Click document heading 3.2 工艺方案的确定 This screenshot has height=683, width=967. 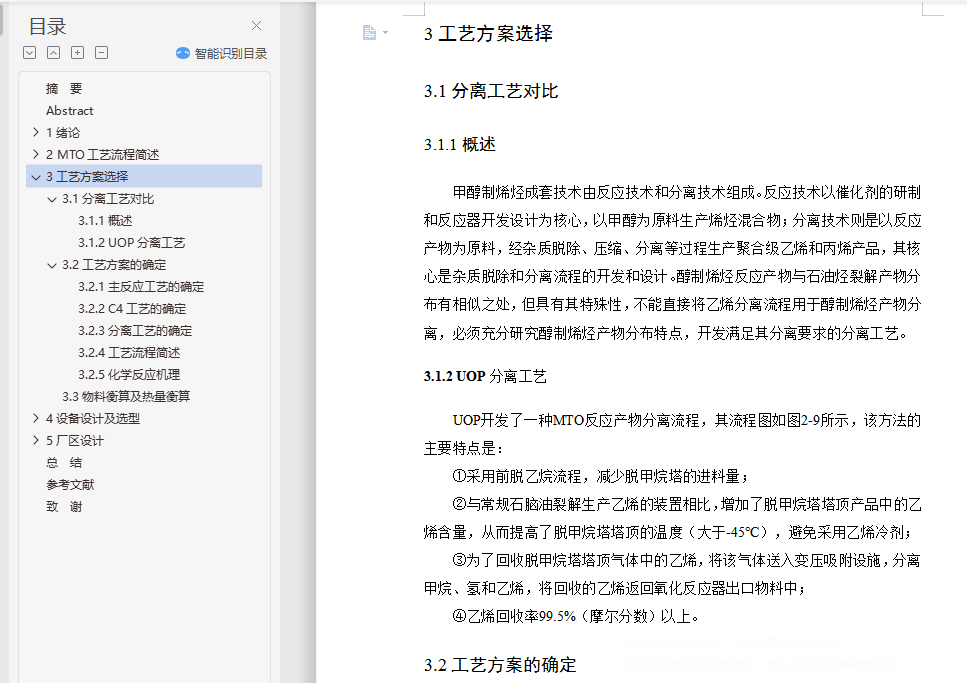point(500,665)
